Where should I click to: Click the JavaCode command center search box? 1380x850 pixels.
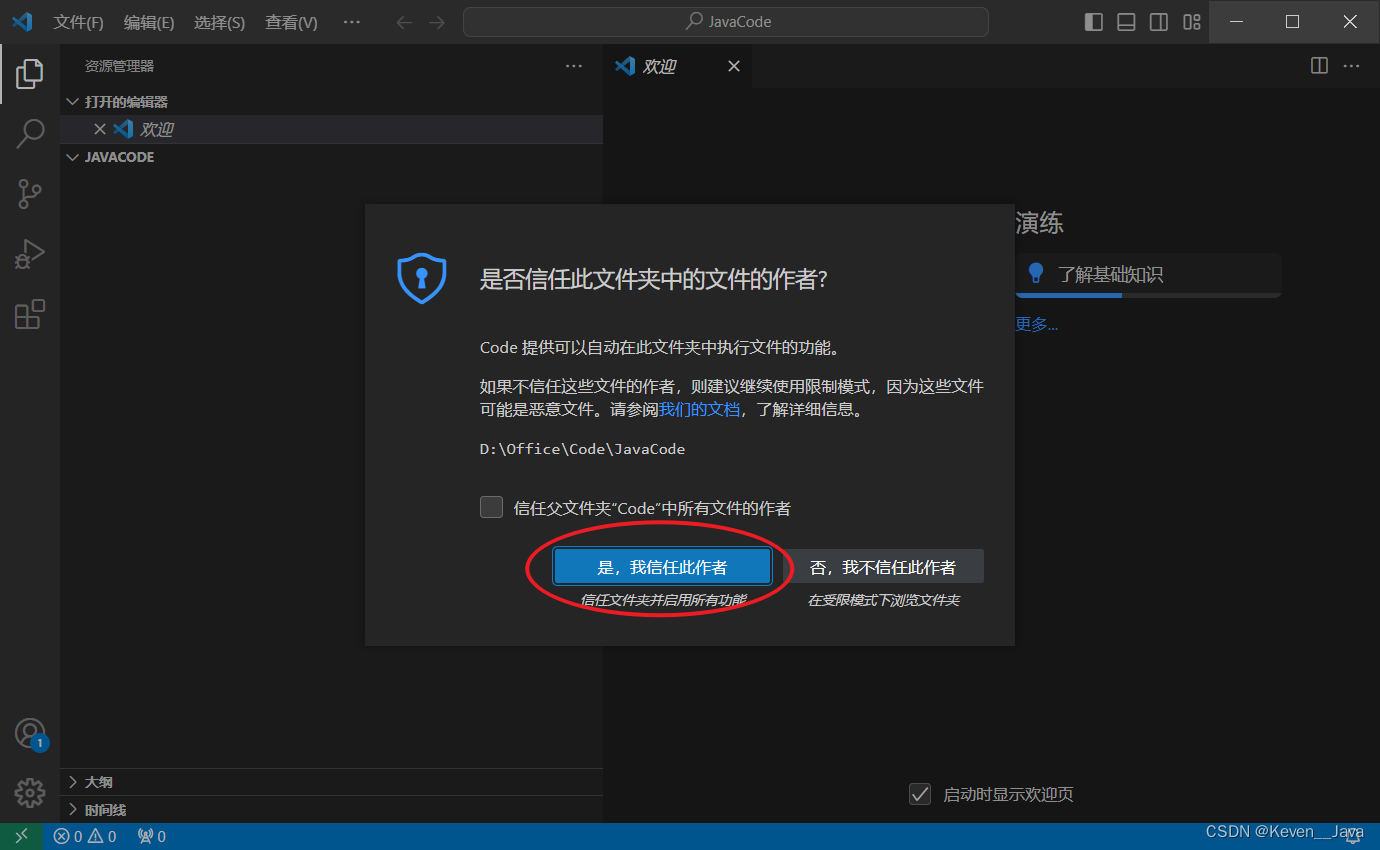[x=726, y=22]
